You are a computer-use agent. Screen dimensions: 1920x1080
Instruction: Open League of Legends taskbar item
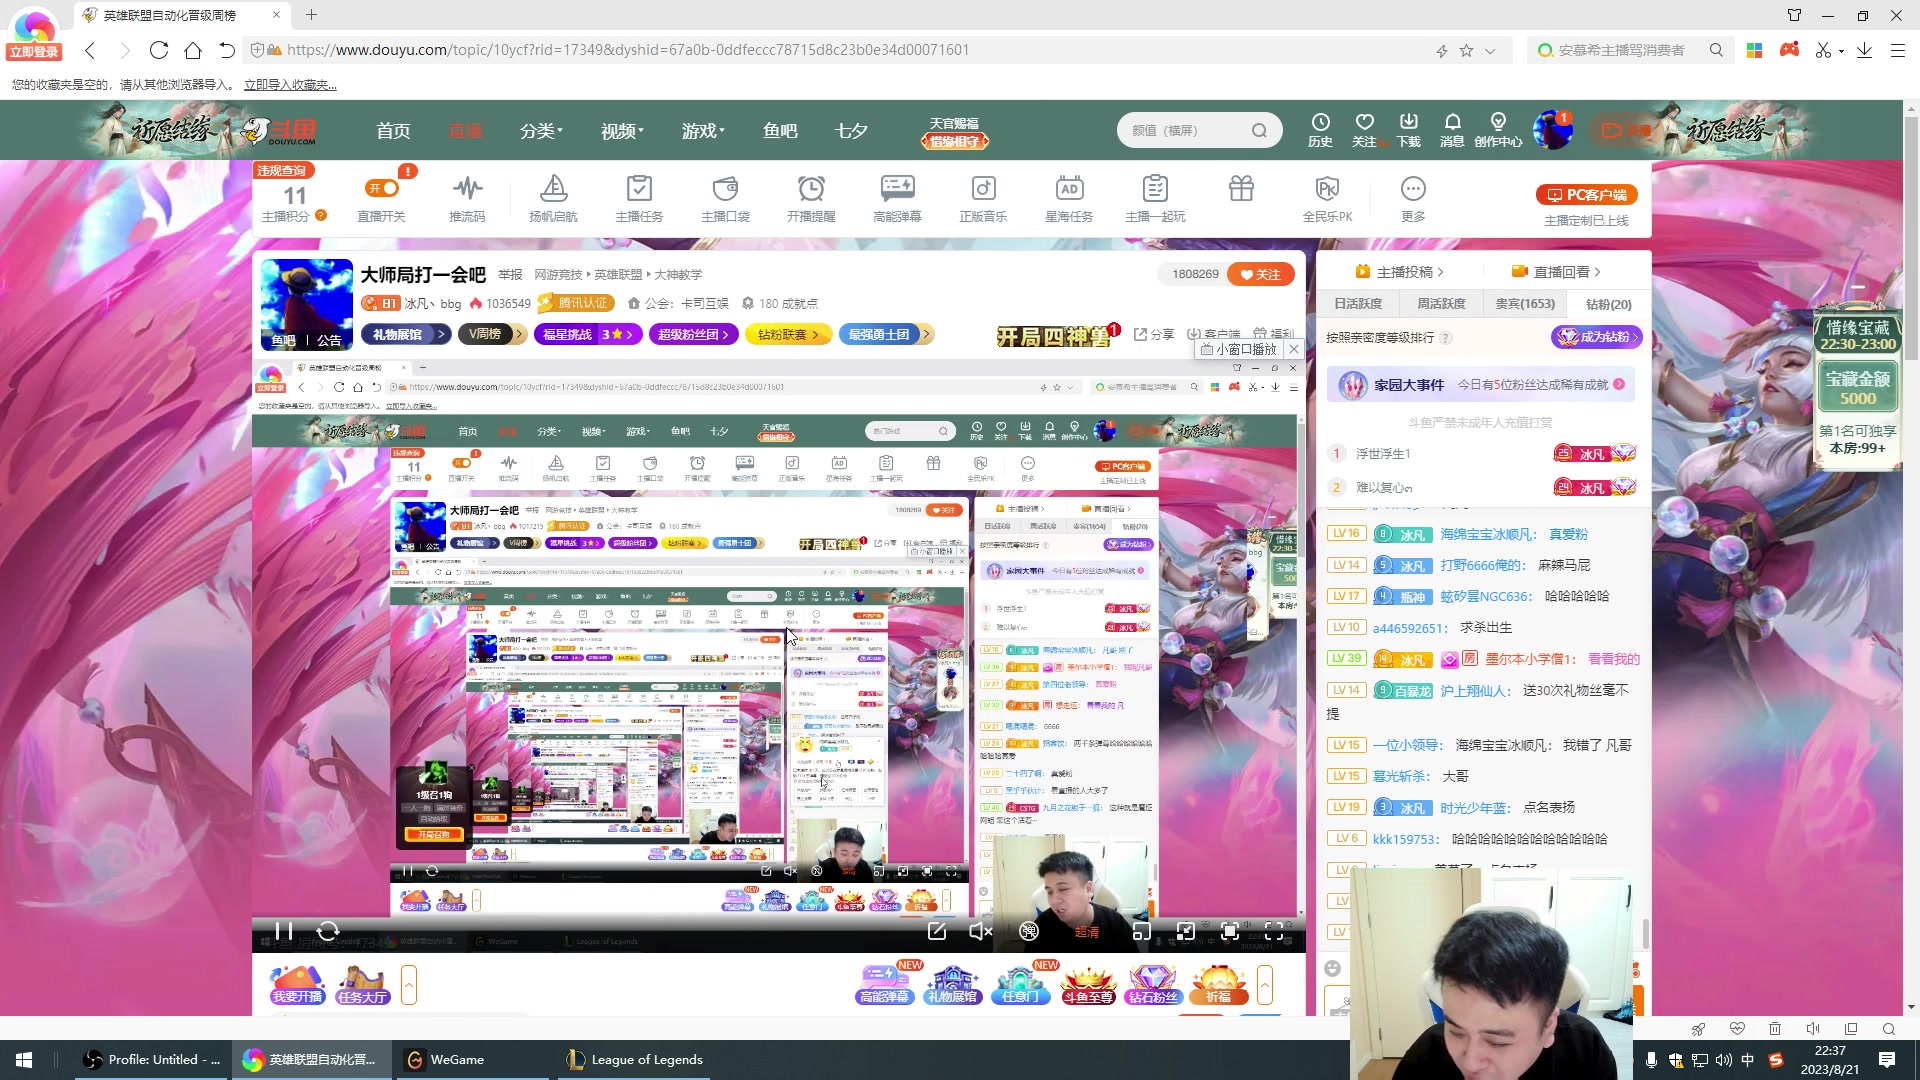[634, 1060]
